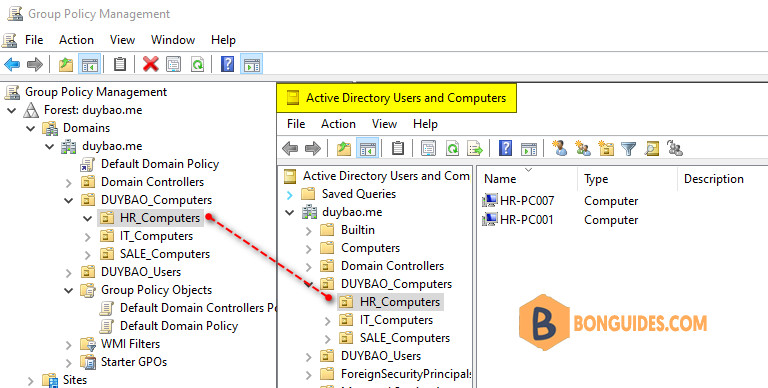Open File menu in Active Directory Users and Computers

296,124
